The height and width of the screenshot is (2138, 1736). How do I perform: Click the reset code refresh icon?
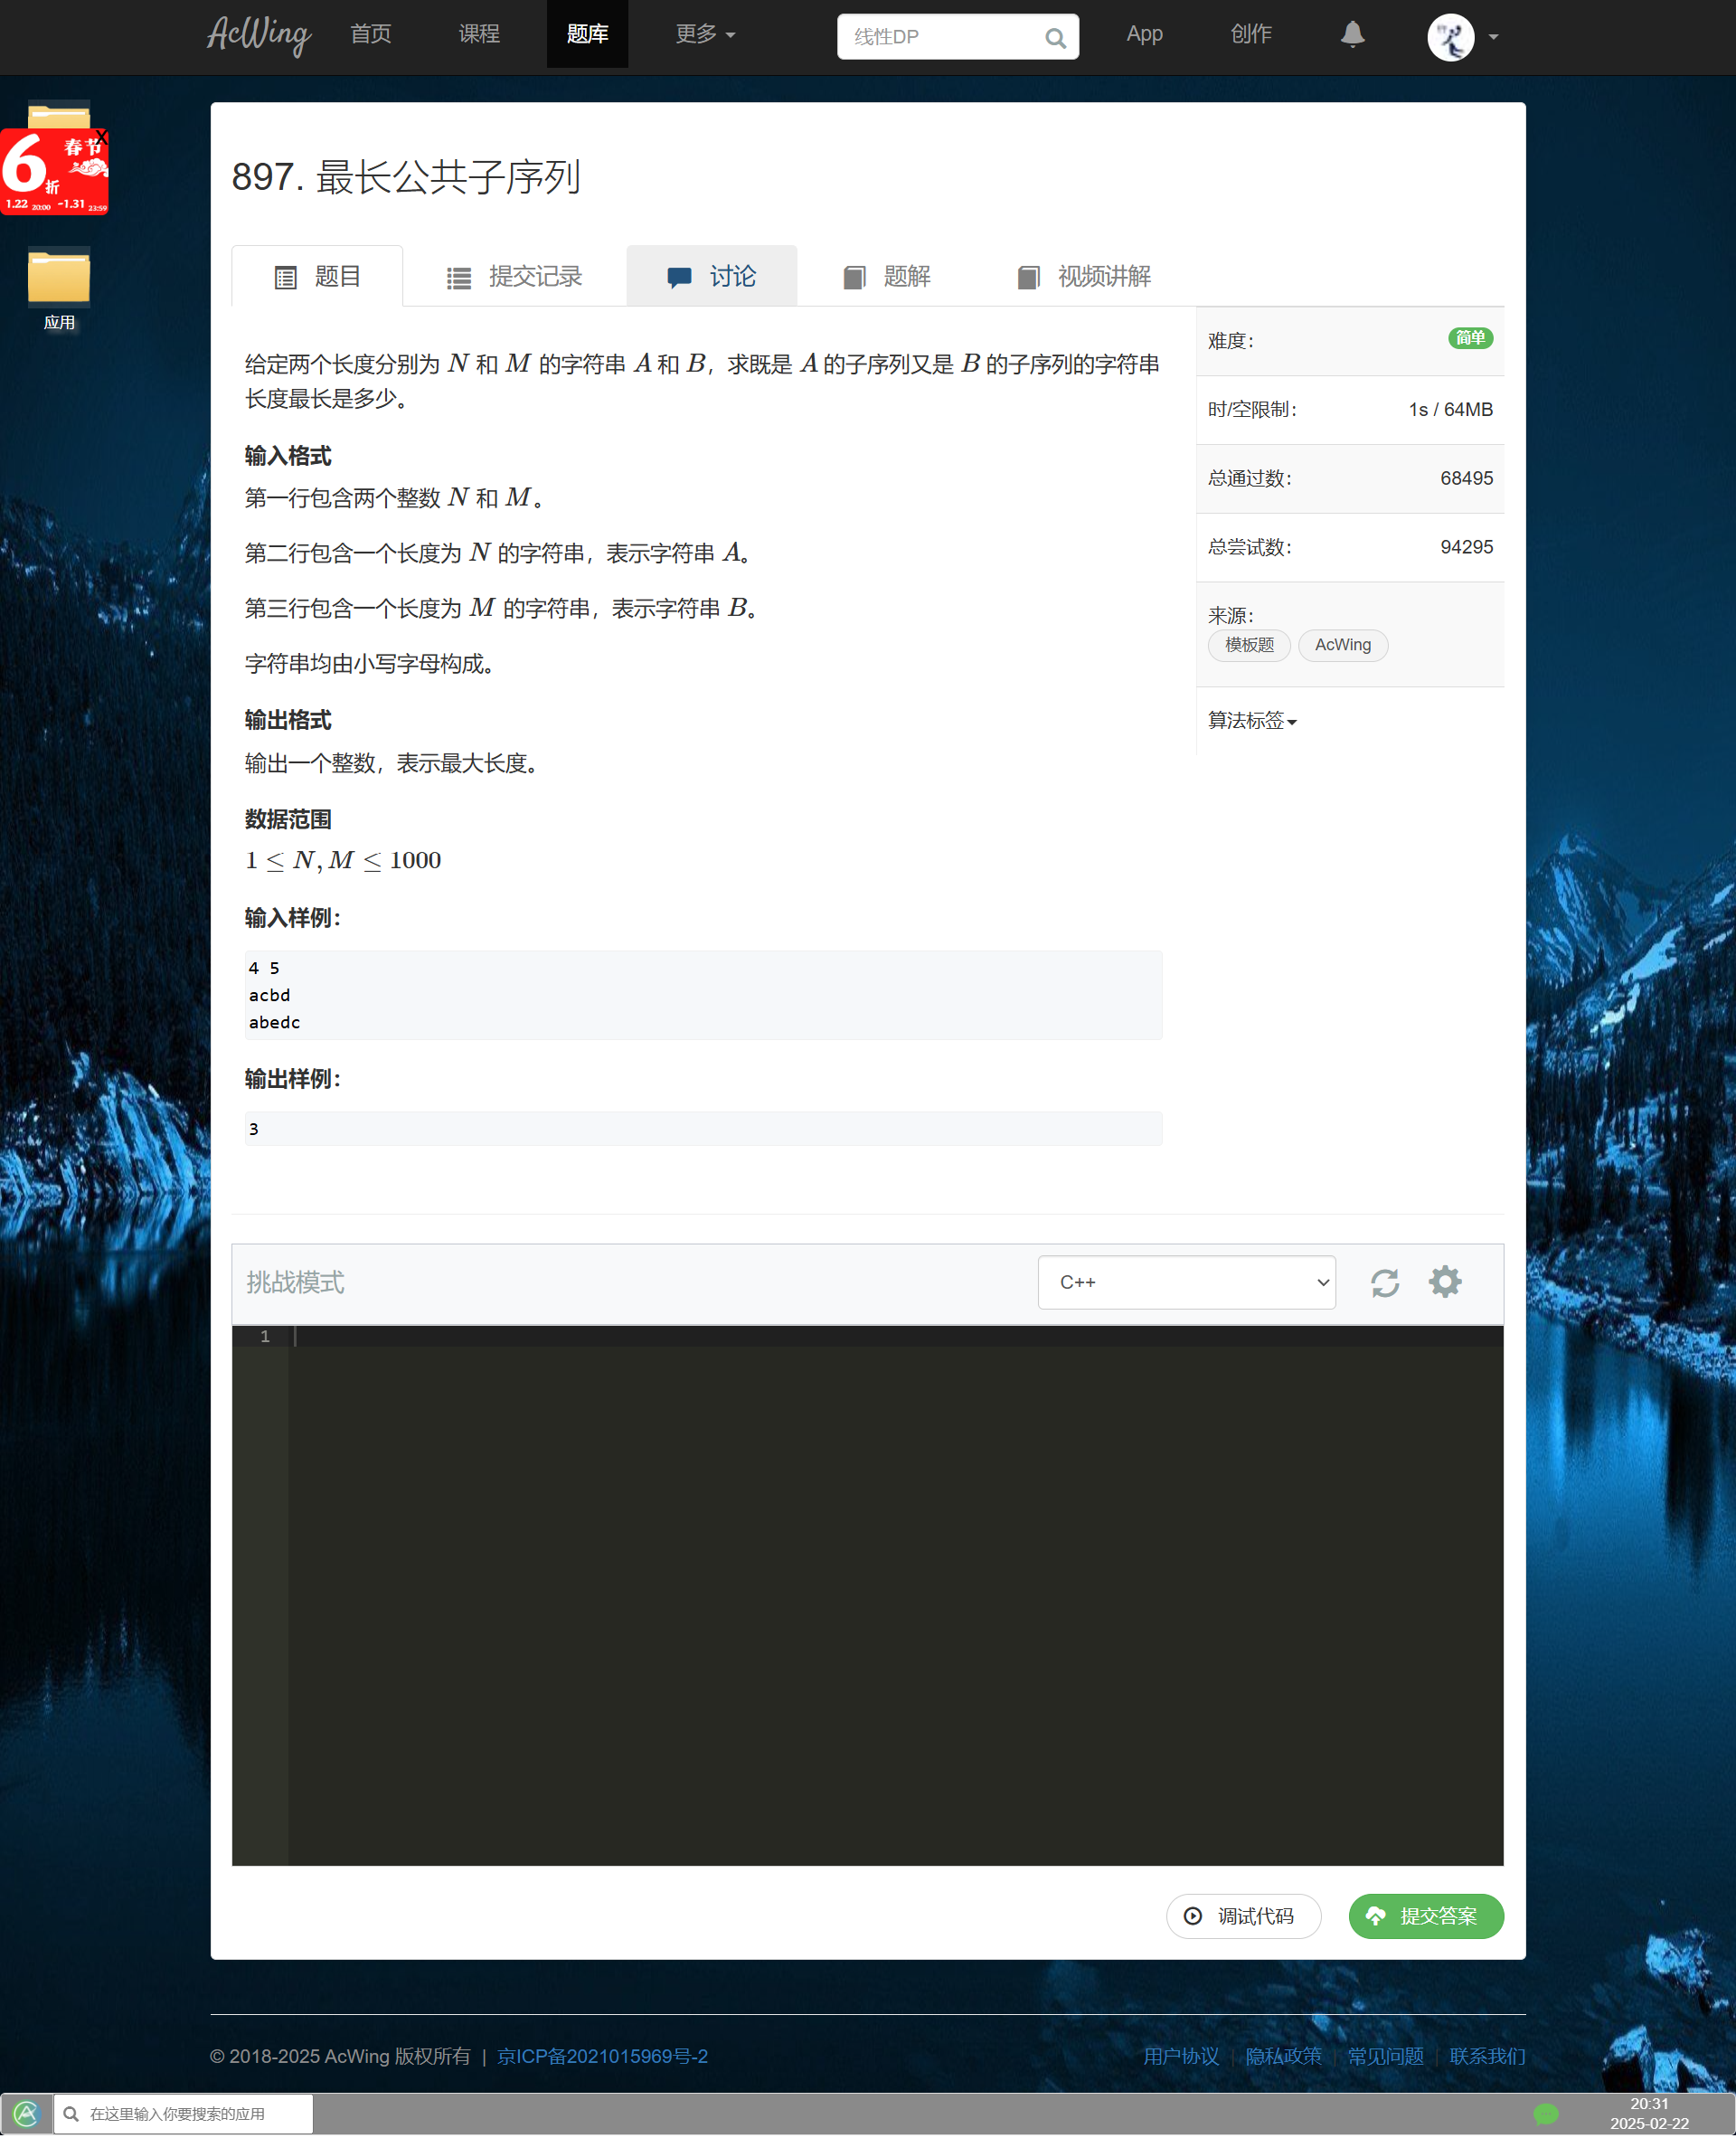point(1384,1282)
